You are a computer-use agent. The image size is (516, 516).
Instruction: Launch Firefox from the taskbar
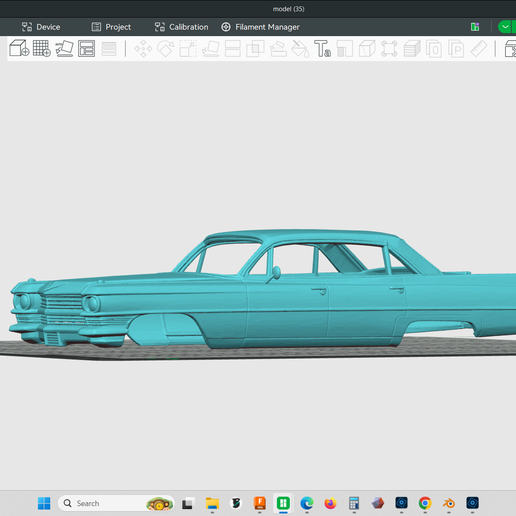[x=330, y=503]
